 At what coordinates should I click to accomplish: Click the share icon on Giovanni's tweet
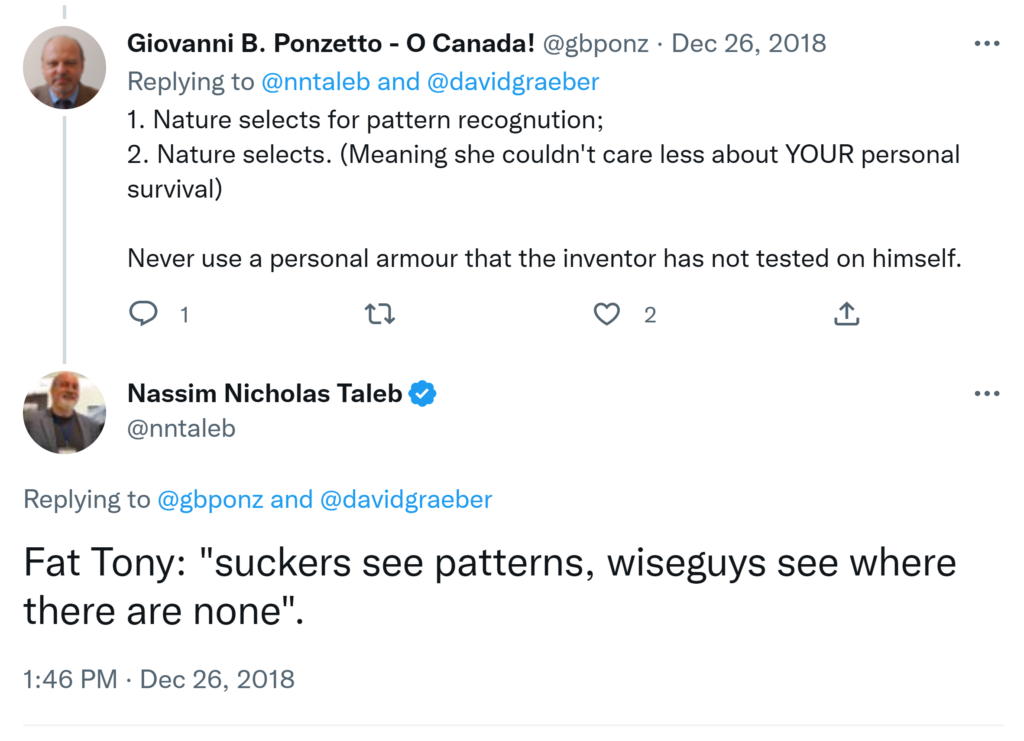pos(846,315)
